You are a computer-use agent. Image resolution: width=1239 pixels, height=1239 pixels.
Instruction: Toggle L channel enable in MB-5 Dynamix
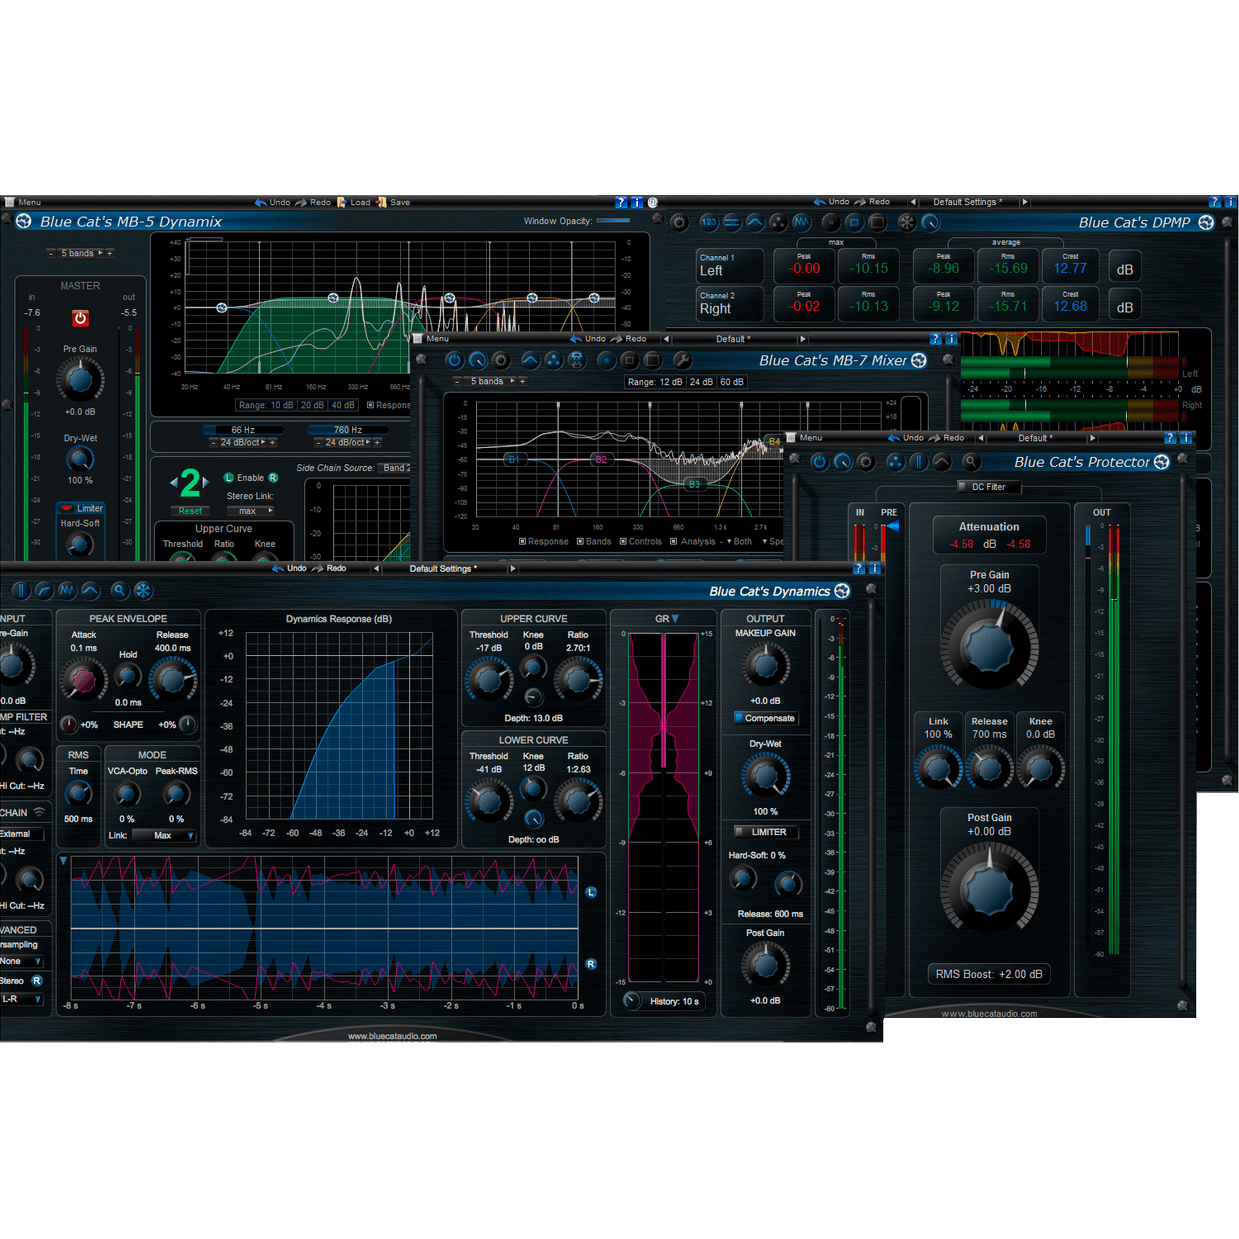pyautogui.click(x=228, y=478)
